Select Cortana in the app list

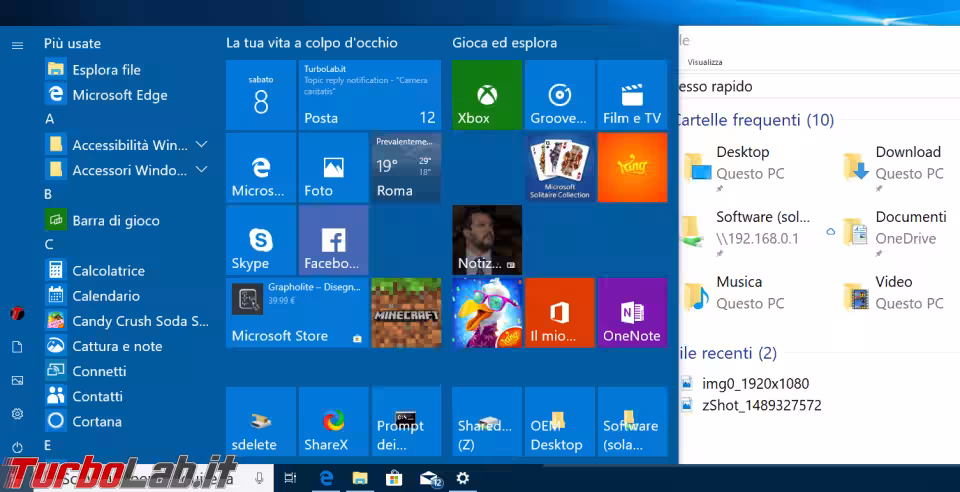click(97, 421)
